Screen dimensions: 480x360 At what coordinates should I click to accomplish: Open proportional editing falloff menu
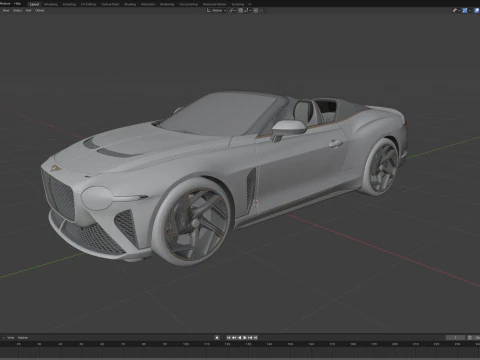[262, 10]
